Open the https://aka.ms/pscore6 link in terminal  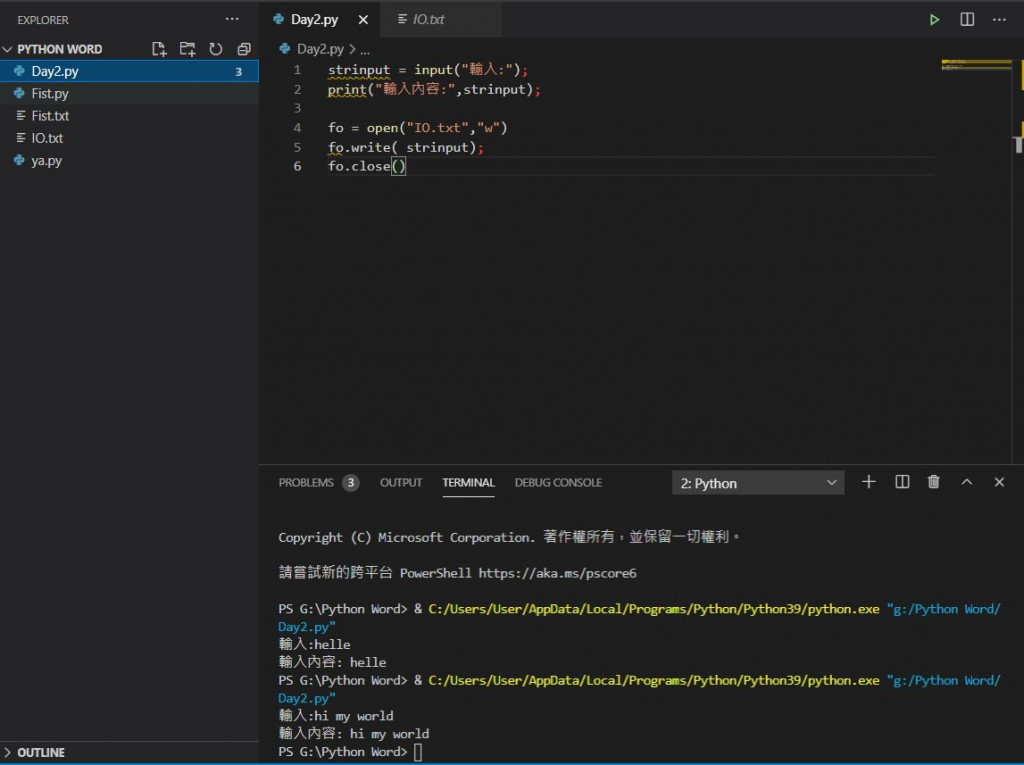coord(557,573)
